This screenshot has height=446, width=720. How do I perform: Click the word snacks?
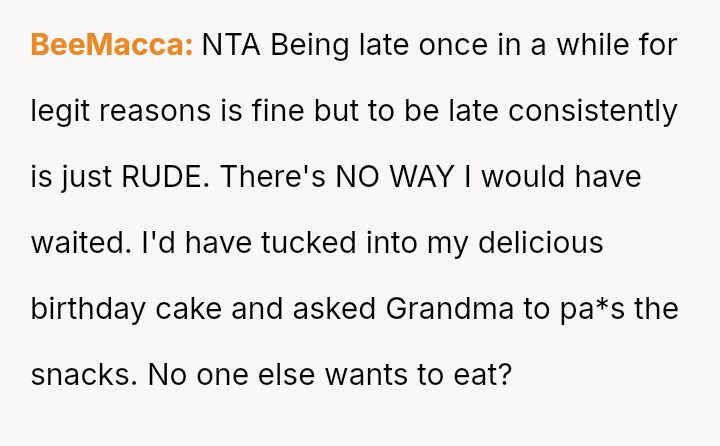pyautogui.click(x=83, y=374)
